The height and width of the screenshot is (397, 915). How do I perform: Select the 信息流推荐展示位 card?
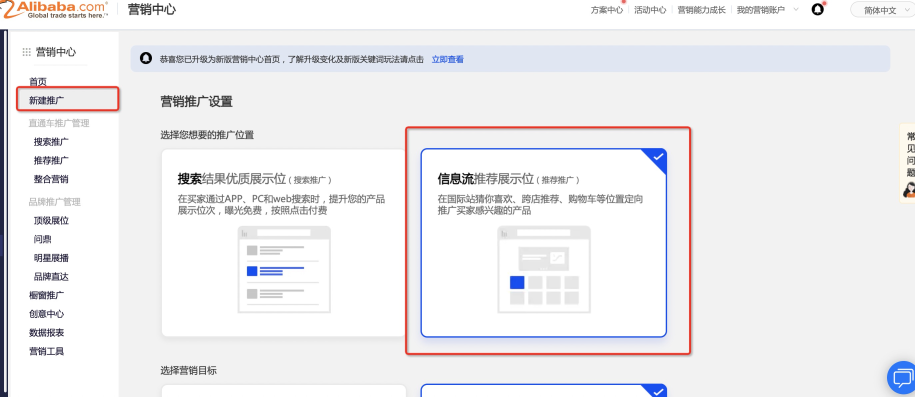pyautogui.click(x=543, y=242)
